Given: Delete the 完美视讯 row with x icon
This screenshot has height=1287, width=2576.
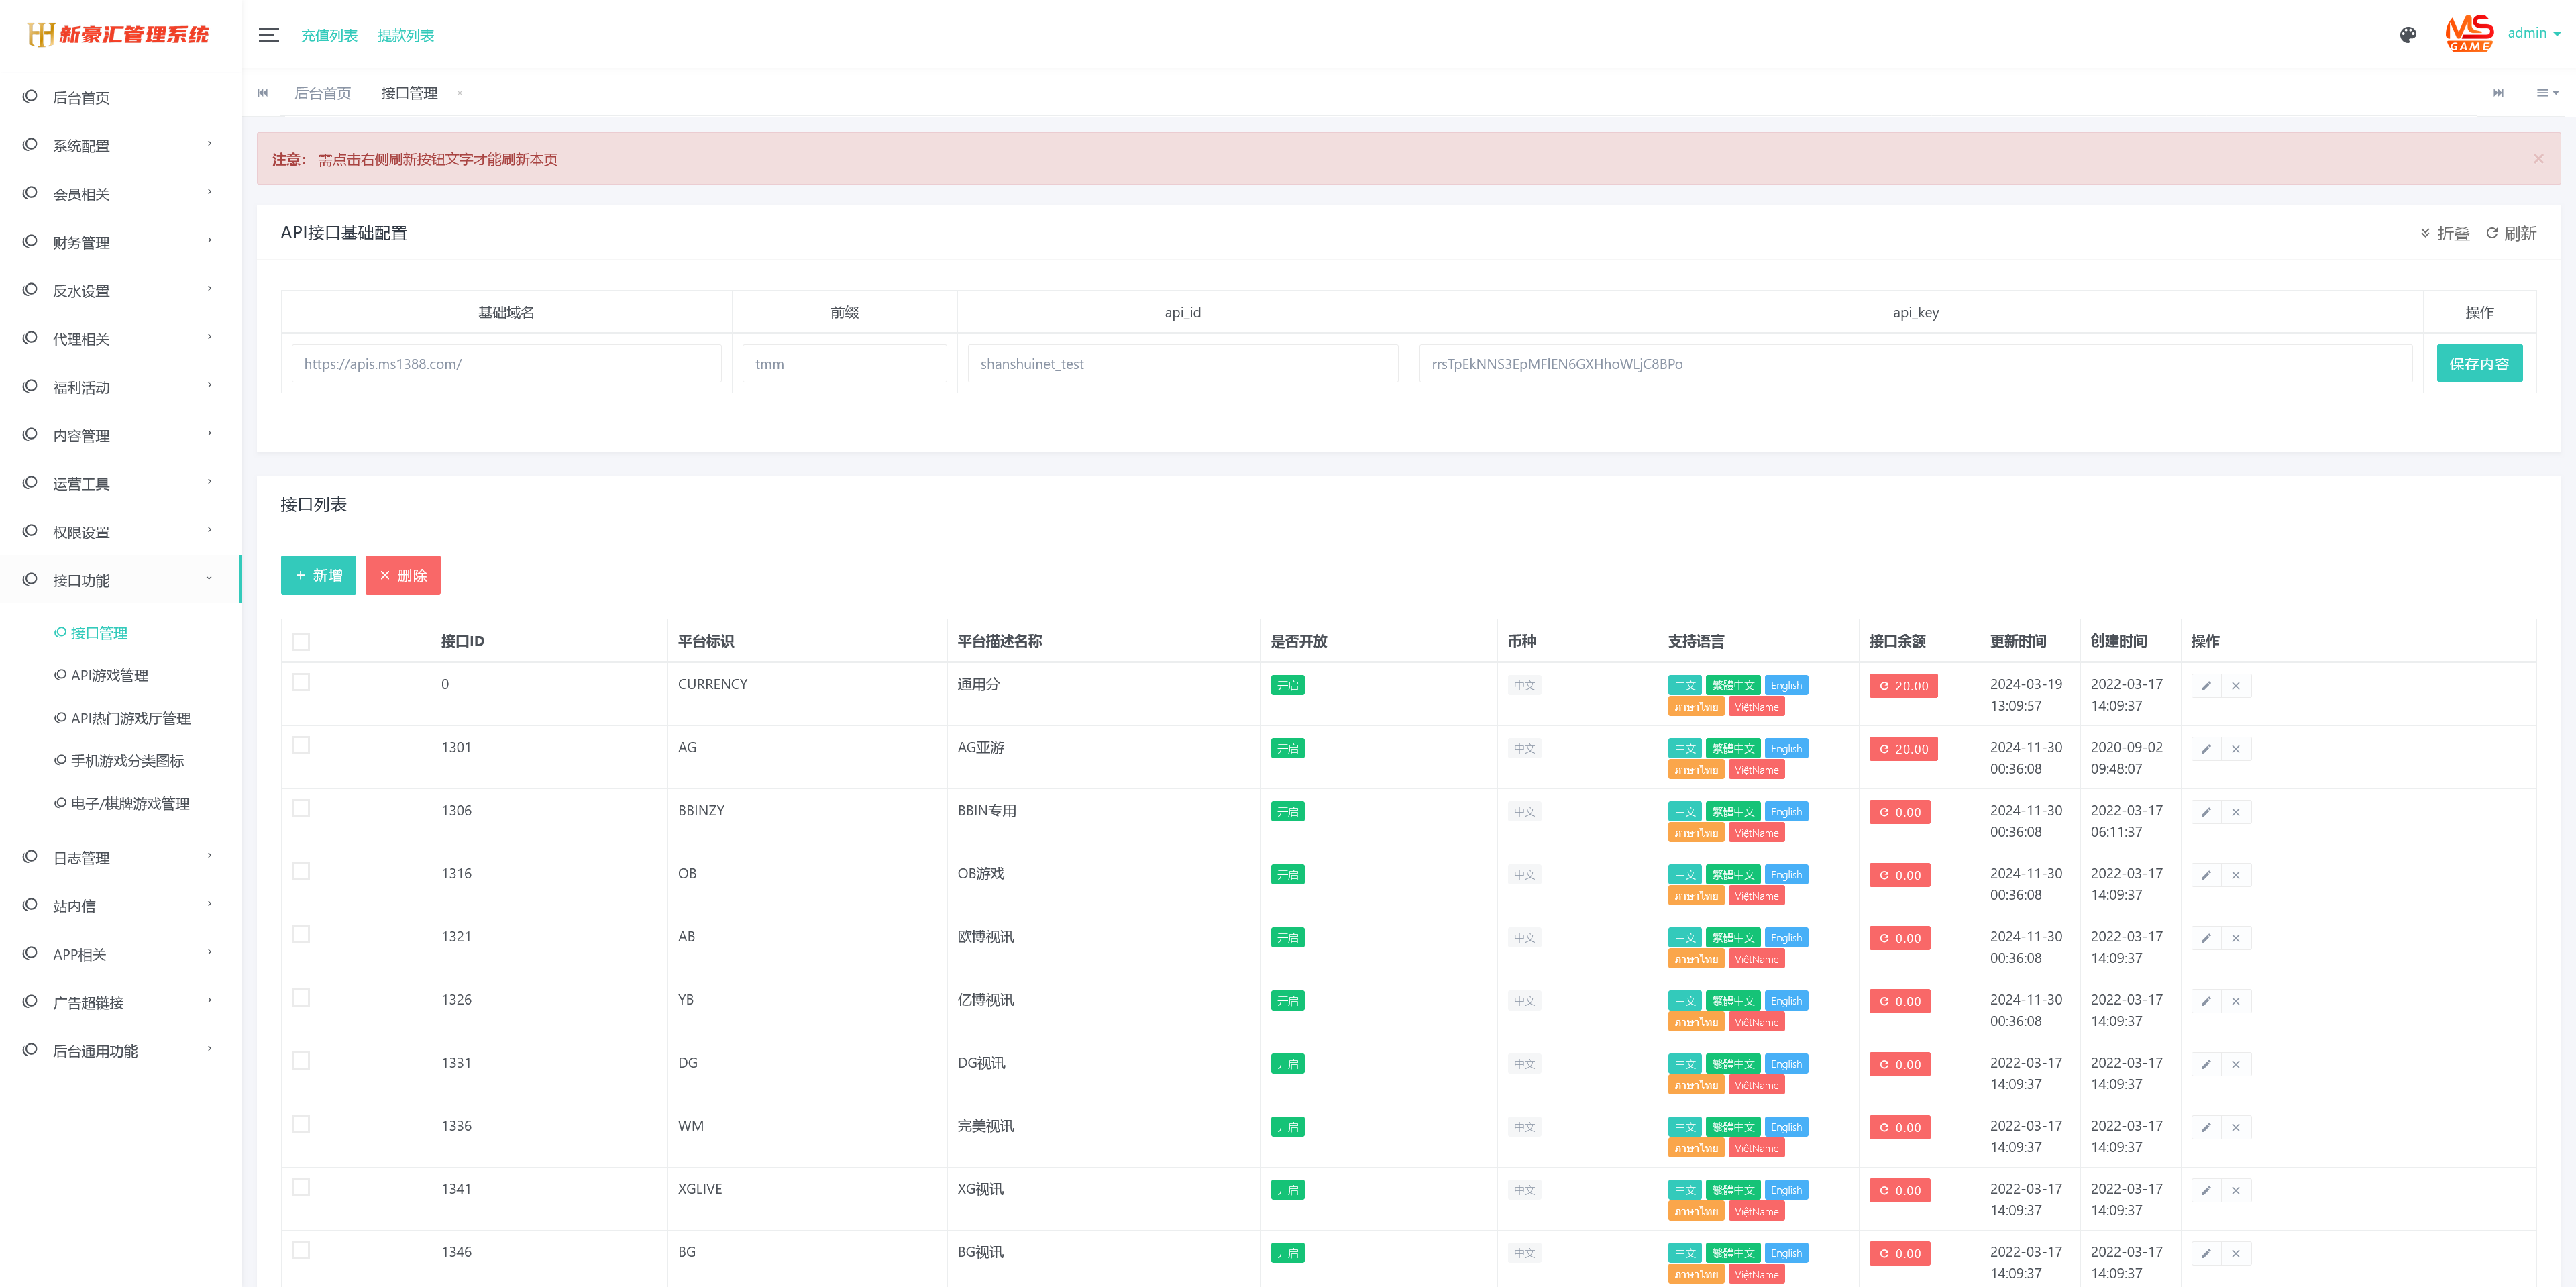Looking at the screenshot, I should coord(2236,1127).
